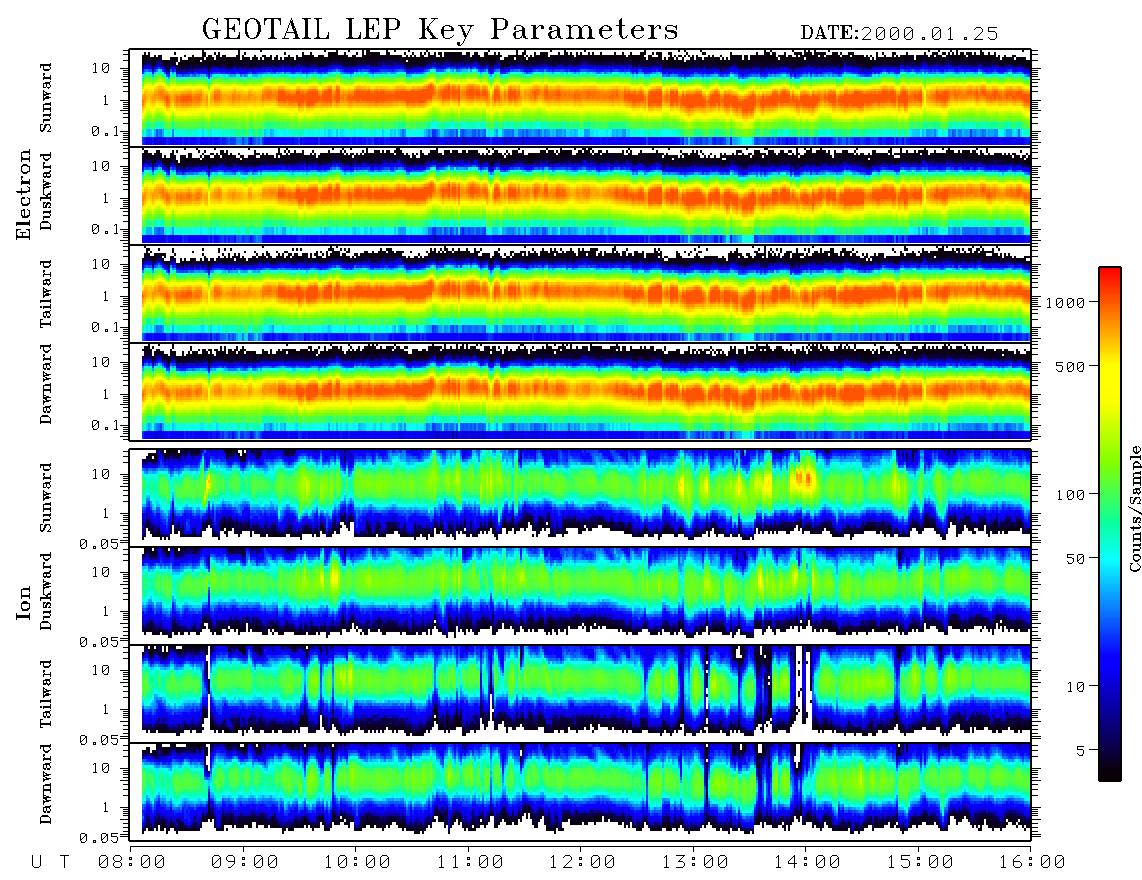Click the 5 colorbar tick label
1142x880 pixels.
(x=1081, y=751)
